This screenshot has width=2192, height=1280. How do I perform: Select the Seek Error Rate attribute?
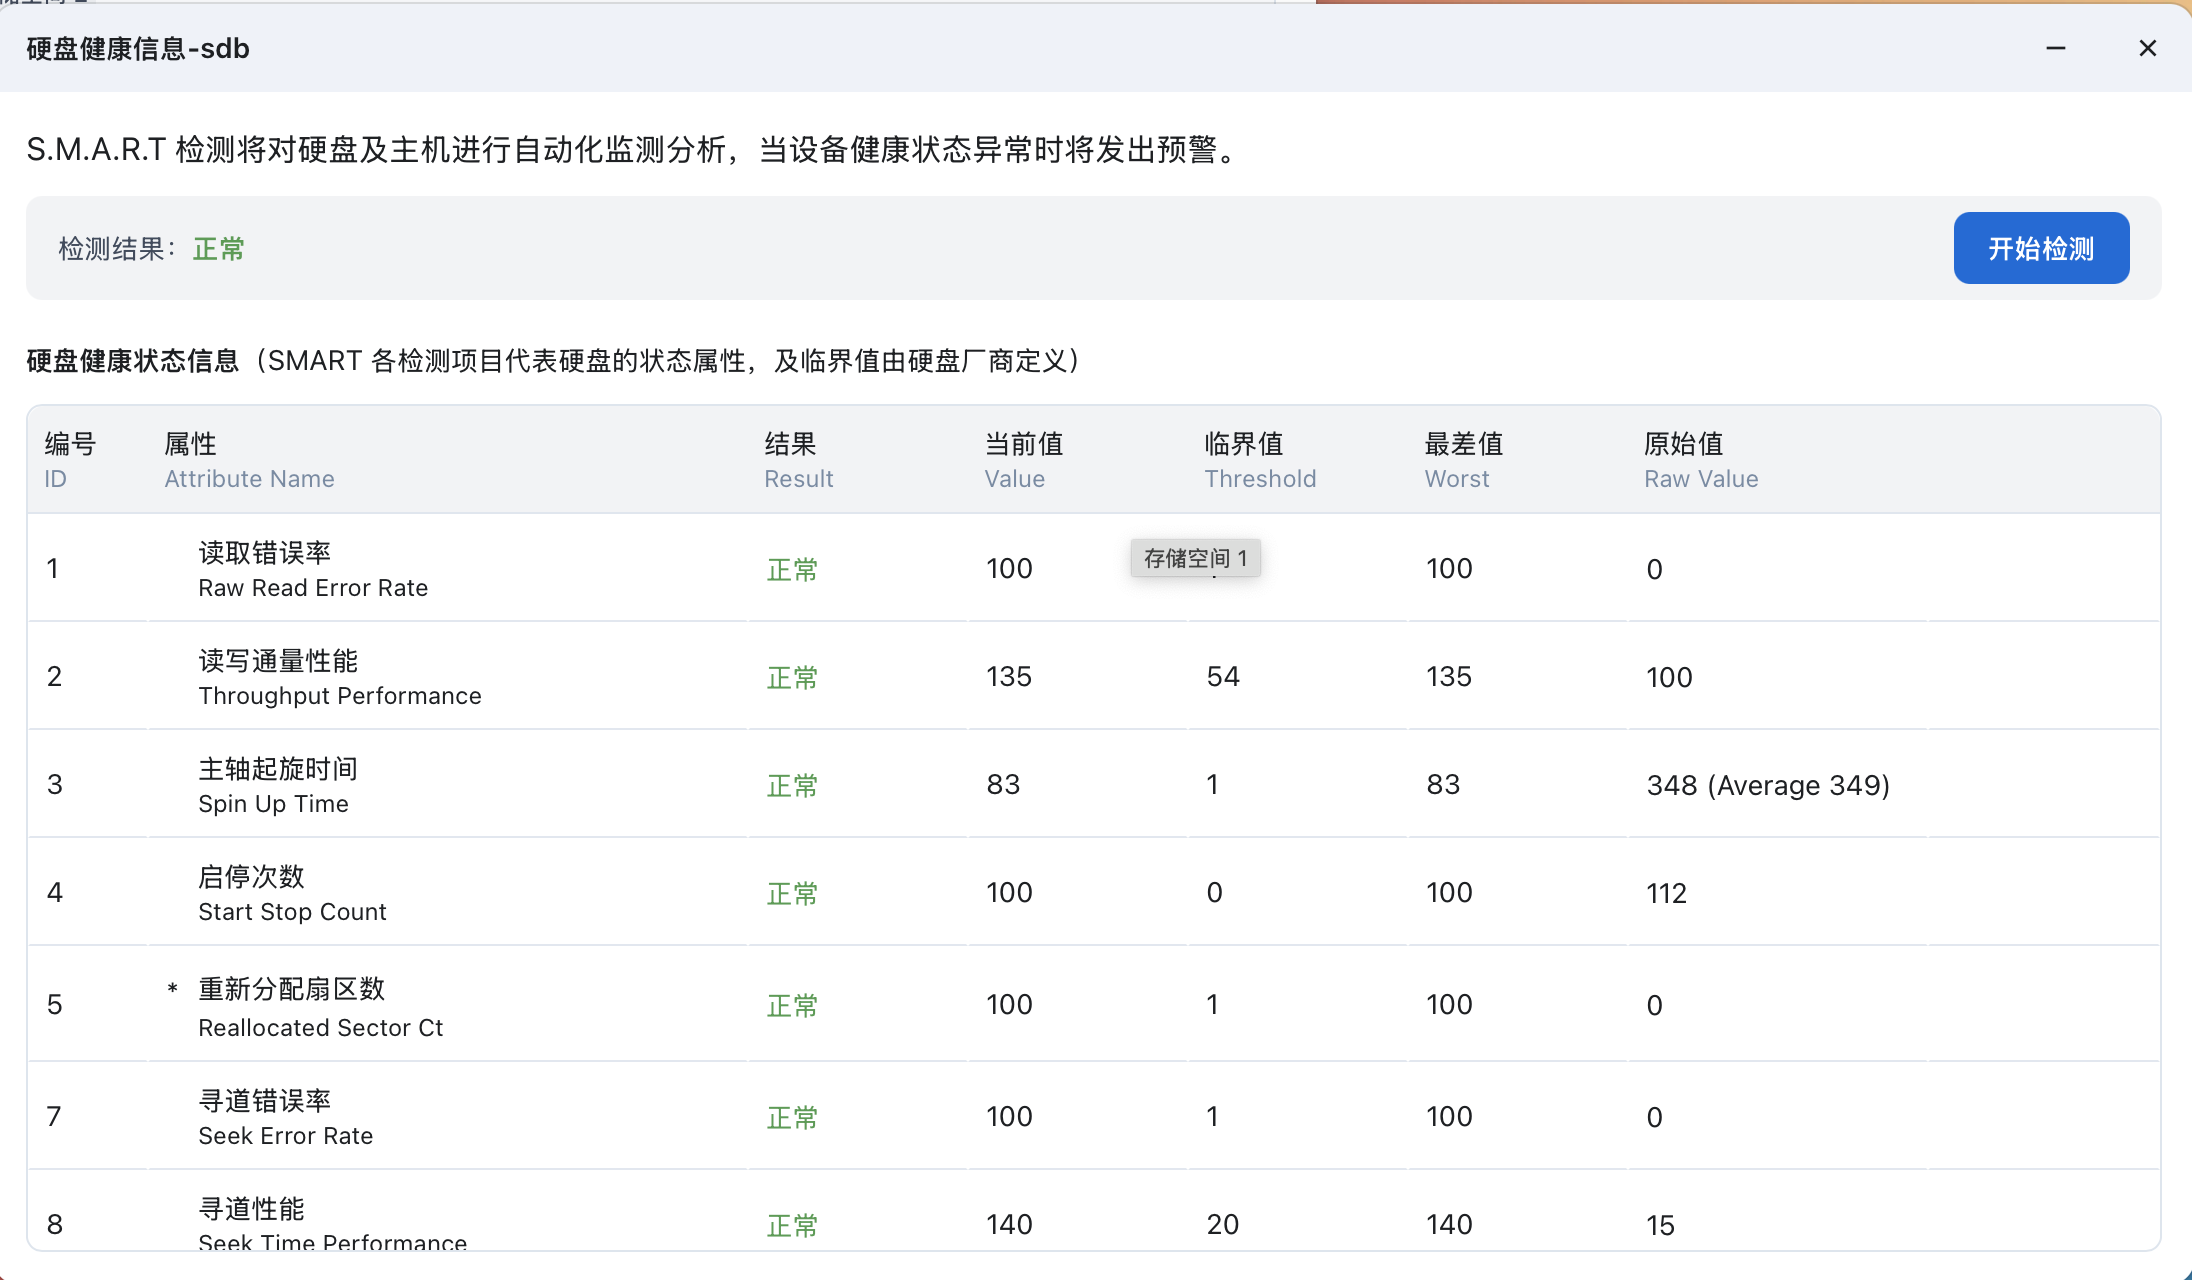[285, 1117]
